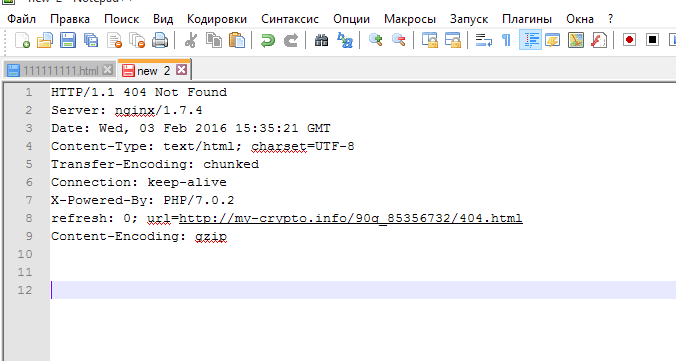Open the Файл menu
The width and height of the screenshot is (676, 361).
22,19
